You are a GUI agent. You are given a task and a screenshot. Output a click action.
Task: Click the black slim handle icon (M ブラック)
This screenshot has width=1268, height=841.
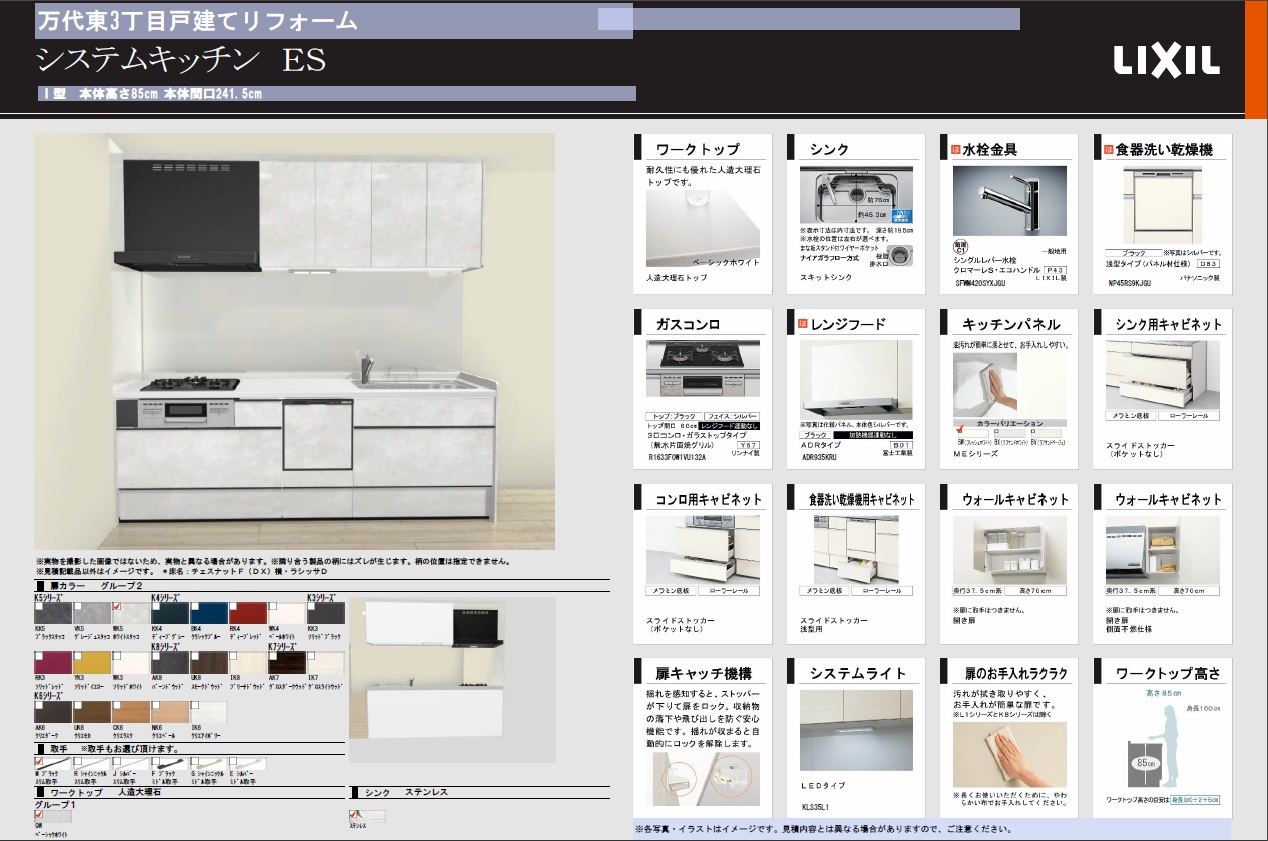pos(51,764)
